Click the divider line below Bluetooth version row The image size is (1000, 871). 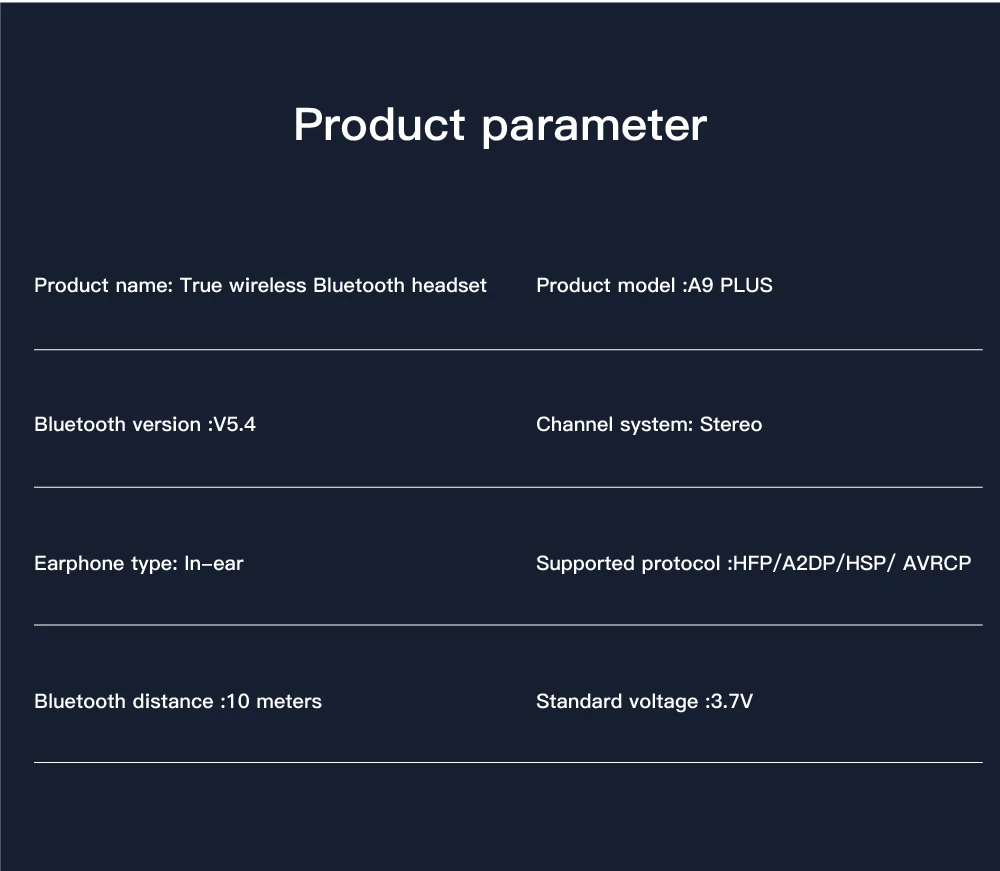[x=508, y=487]
